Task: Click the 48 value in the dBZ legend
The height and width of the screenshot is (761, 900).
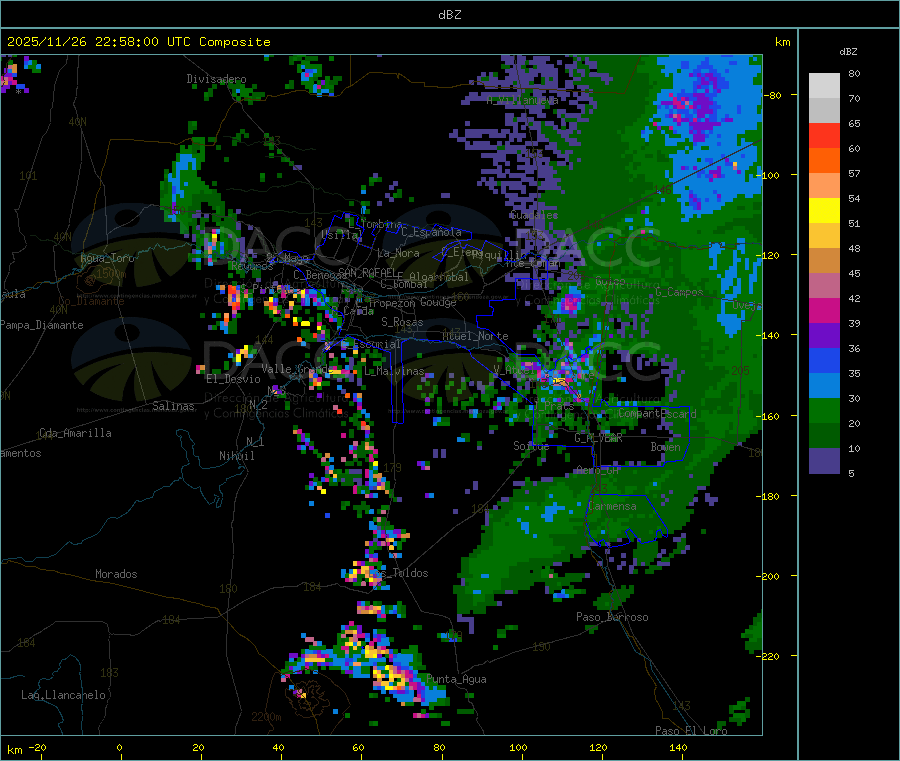Action: click(x=854, y=249)
